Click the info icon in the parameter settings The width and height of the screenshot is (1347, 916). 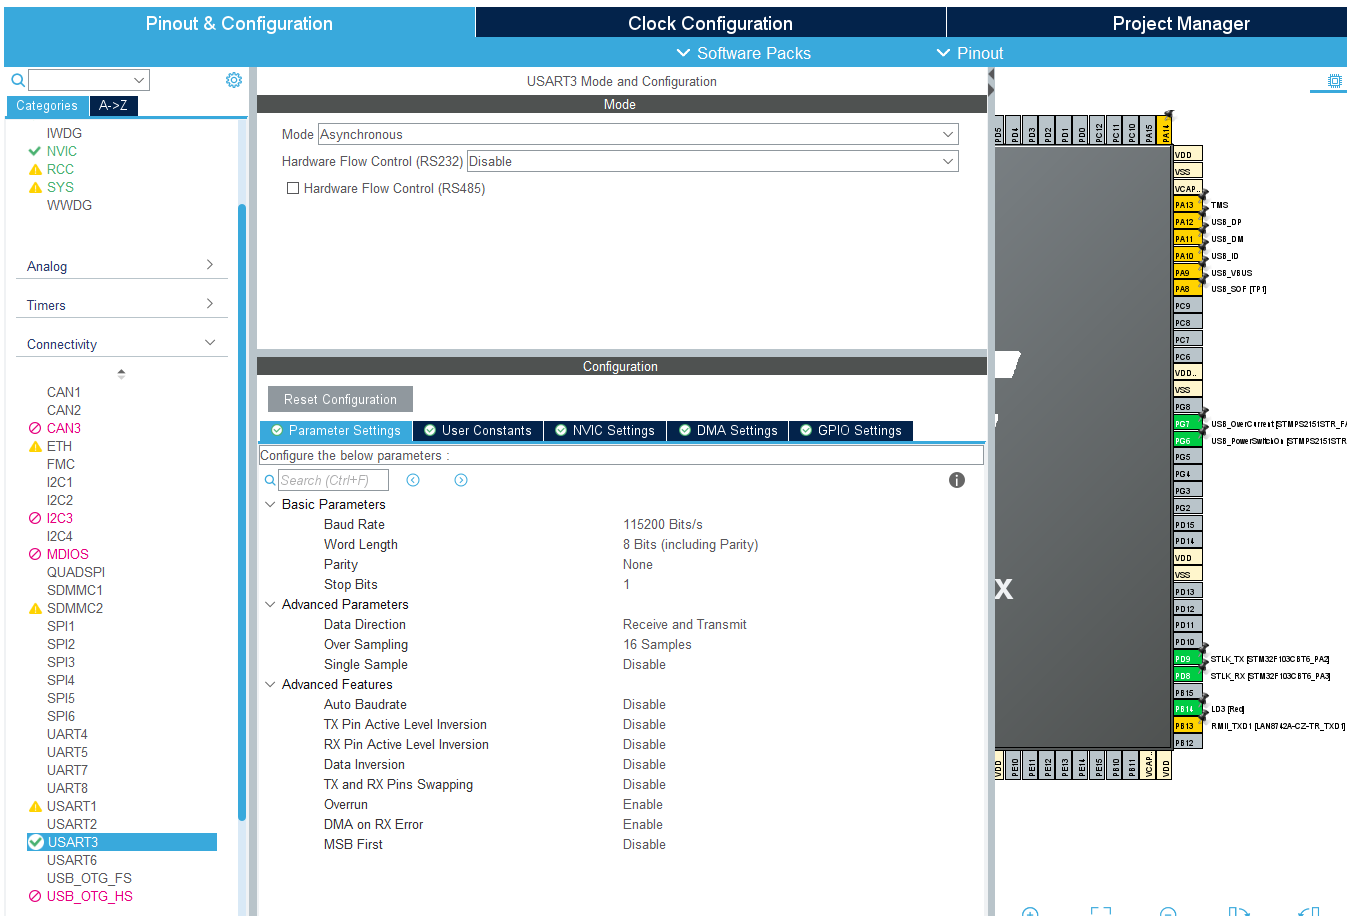pyautogui.click(x=957, y=480)
